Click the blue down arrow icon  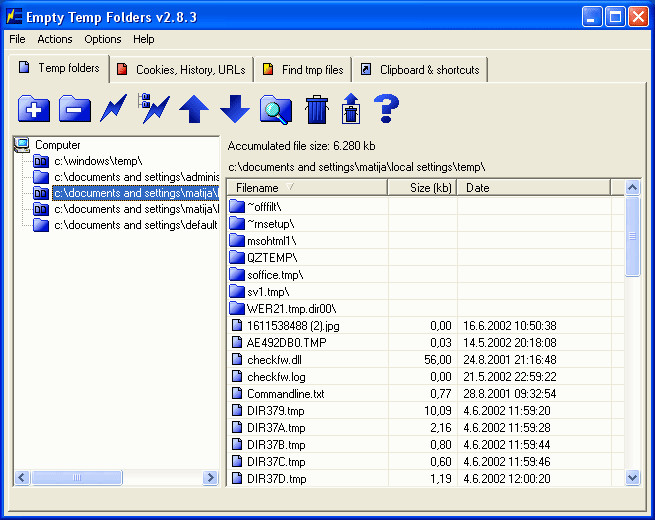click(x=235, y=109)
